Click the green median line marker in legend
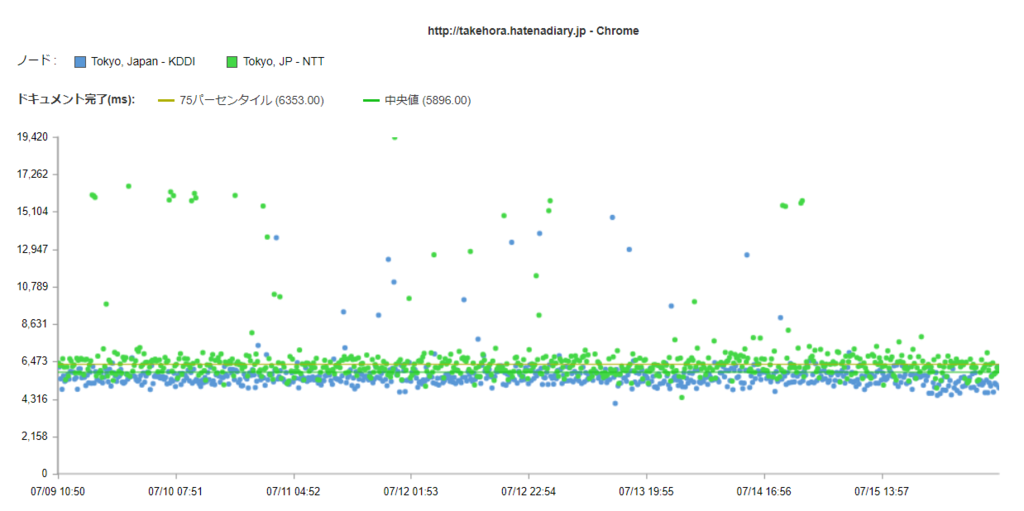 click(371, 101)
